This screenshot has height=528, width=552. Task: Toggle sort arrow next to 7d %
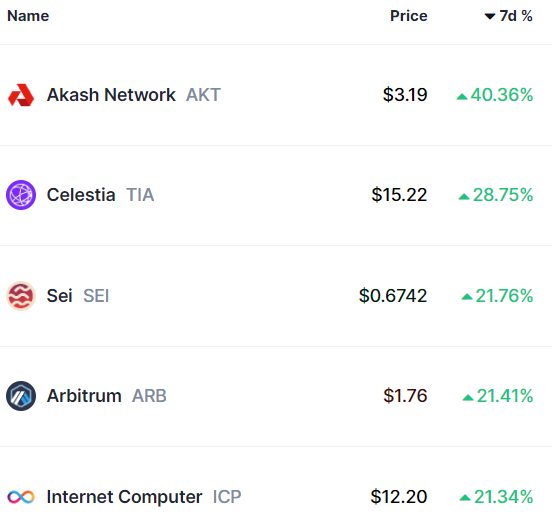click(490, 16)
